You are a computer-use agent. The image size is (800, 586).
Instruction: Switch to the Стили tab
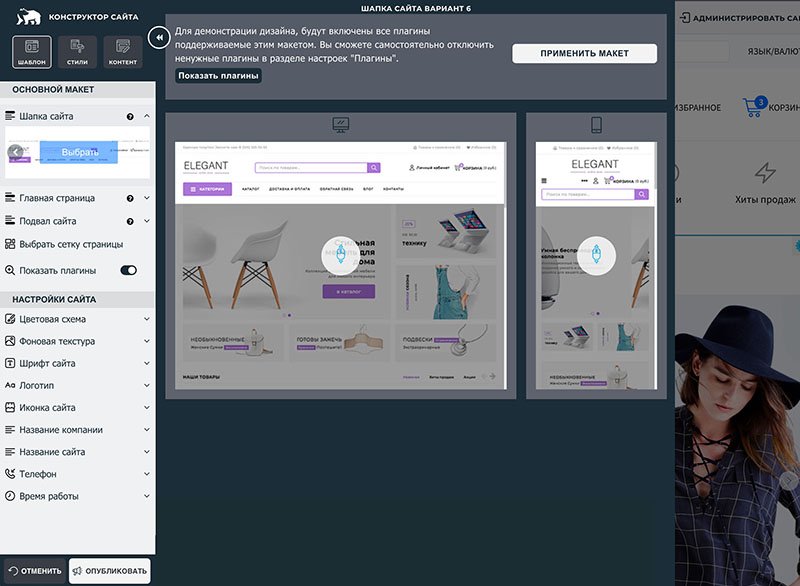click(77, 52)
